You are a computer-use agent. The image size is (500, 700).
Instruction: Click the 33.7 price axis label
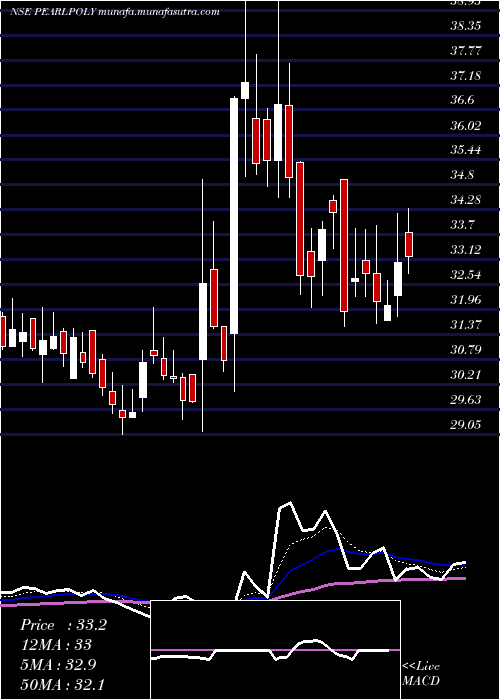[462, 225]
